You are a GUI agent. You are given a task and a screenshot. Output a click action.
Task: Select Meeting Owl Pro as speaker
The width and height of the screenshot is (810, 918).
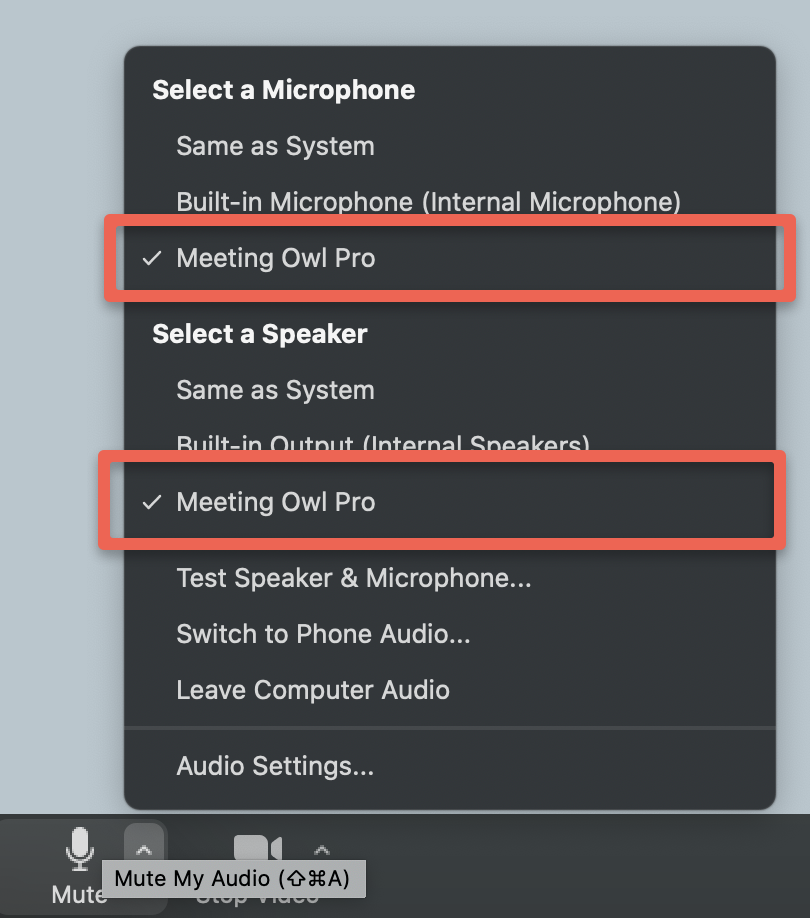click(275, 502)
